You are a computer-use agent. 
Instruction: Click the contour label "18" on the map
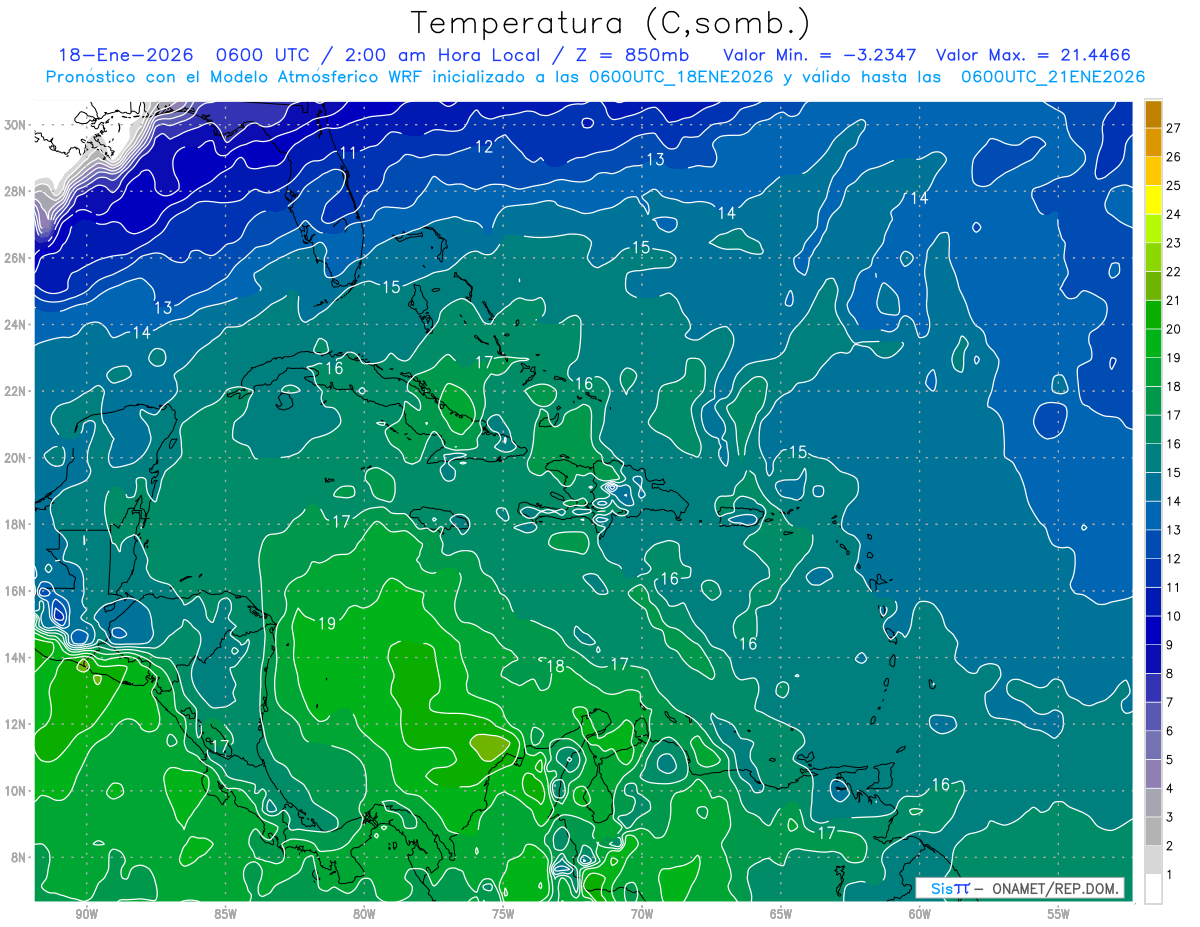(556, 666)
